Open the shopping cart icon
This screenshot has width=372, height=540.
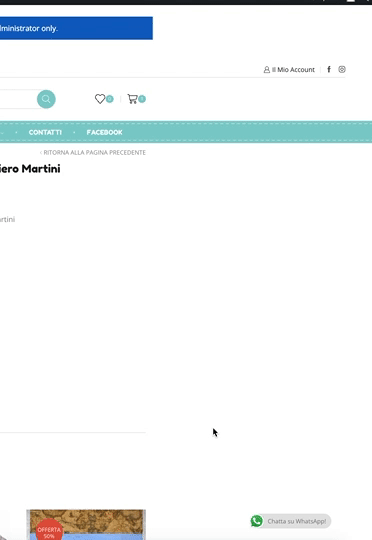tap(132, 99)
